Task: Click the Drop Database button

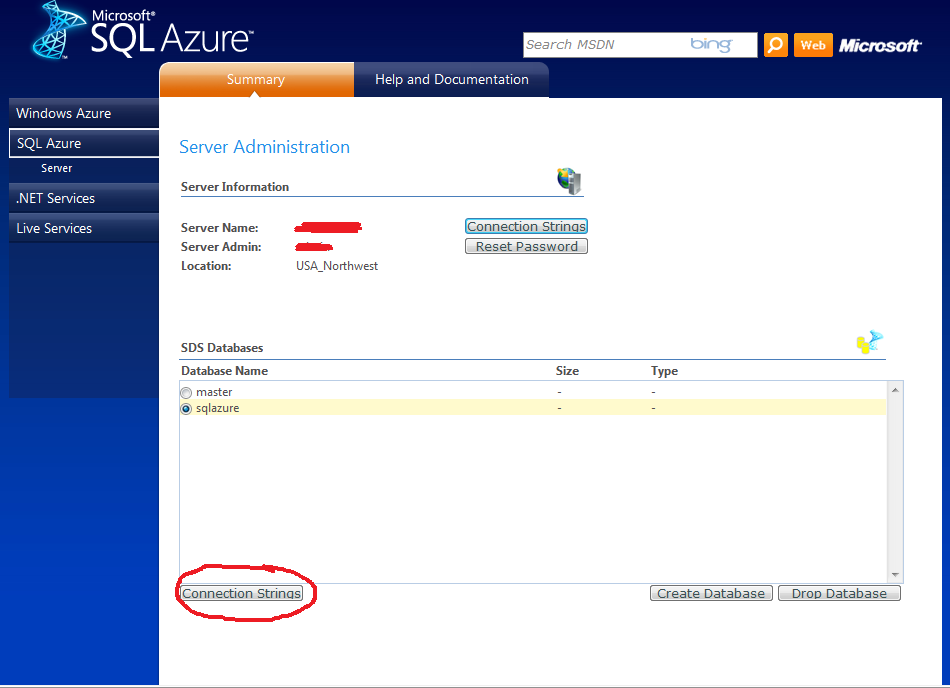Action: point(839,594)
